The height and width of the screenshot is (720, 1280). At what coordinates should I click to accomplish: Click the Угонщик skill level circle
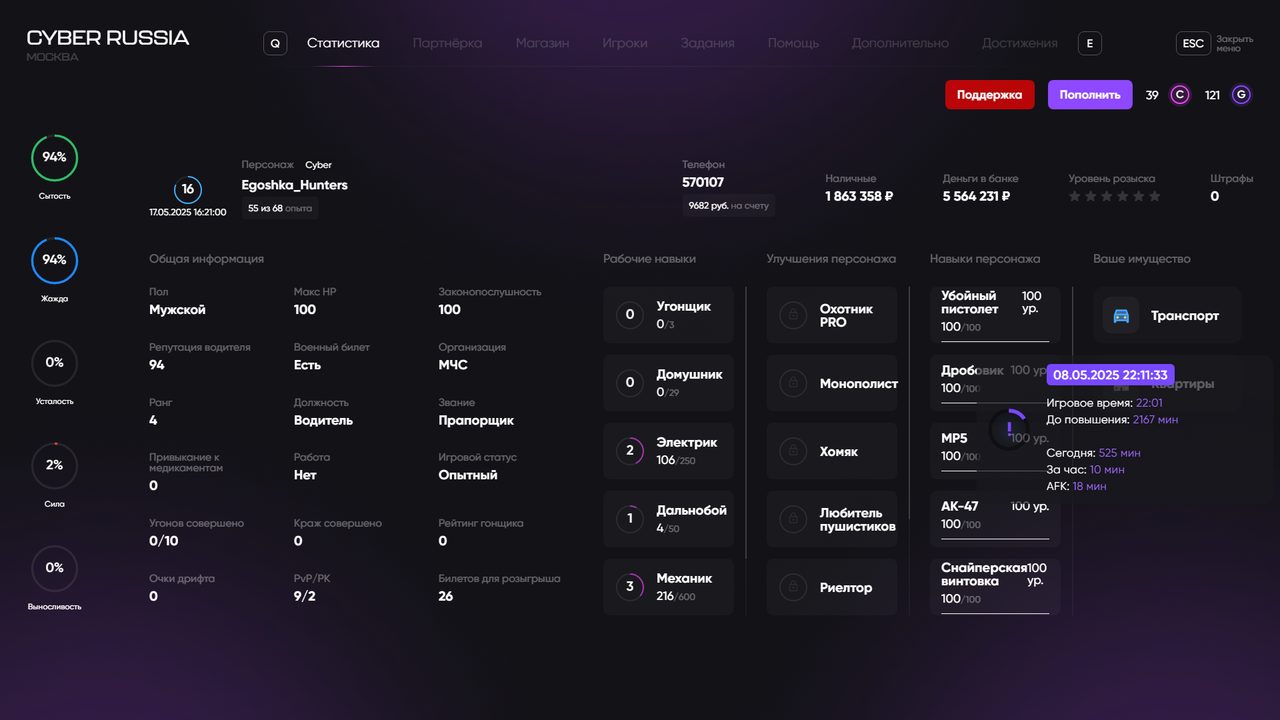coord(630,315)
